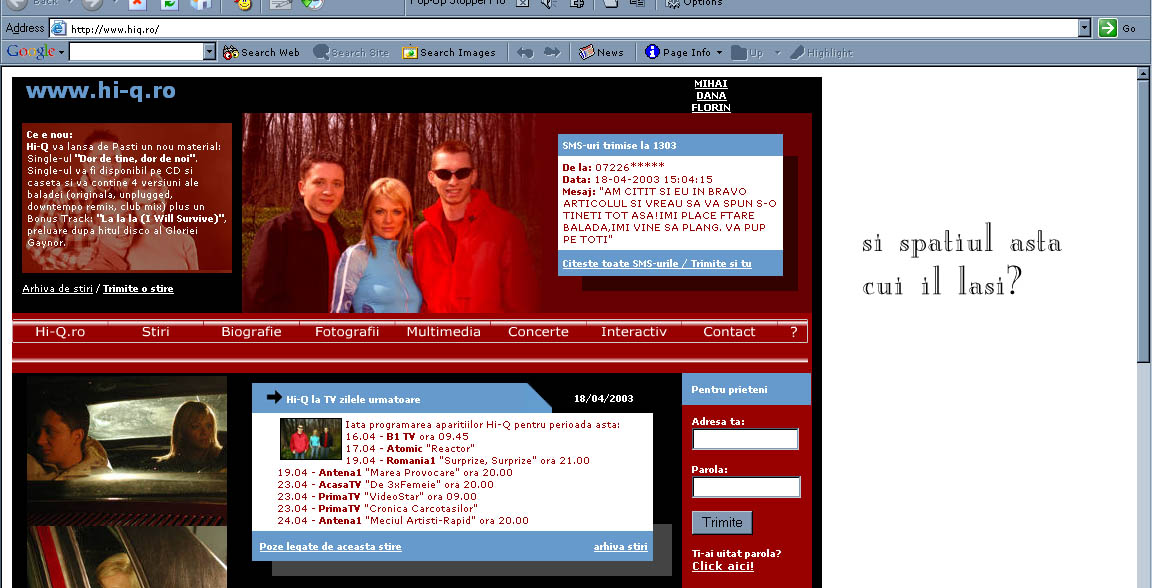Screen dimensions: 1152x588
Task: Open the Hi-Q.ro navigation item
Action: coord(60,331)
